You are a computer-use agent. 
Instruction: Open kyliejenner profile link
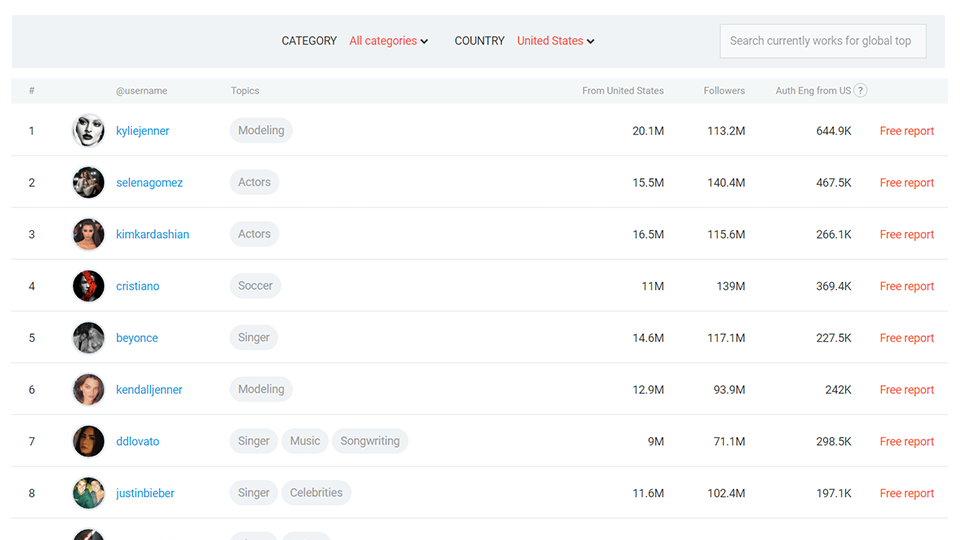tap(143, 130)
